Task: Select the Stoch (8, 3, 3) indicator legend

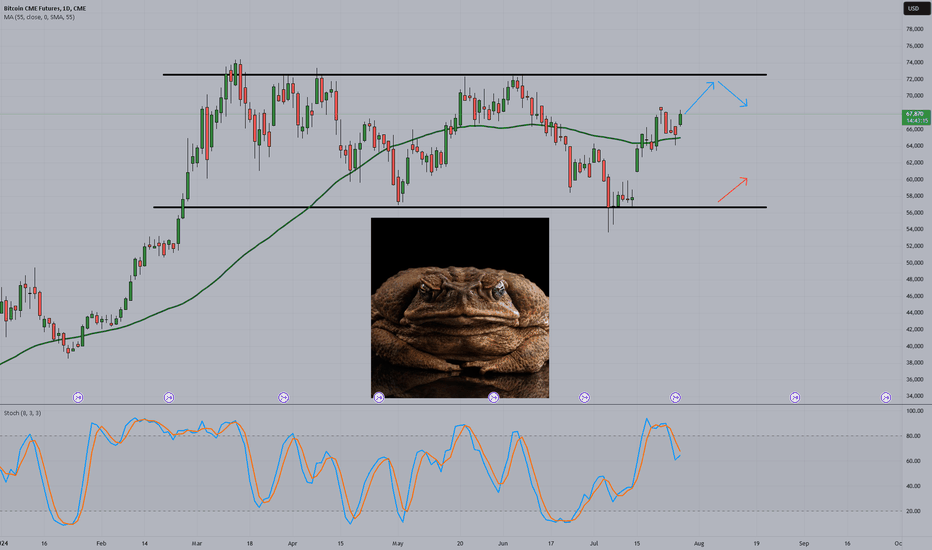Action: click(23, 413)
